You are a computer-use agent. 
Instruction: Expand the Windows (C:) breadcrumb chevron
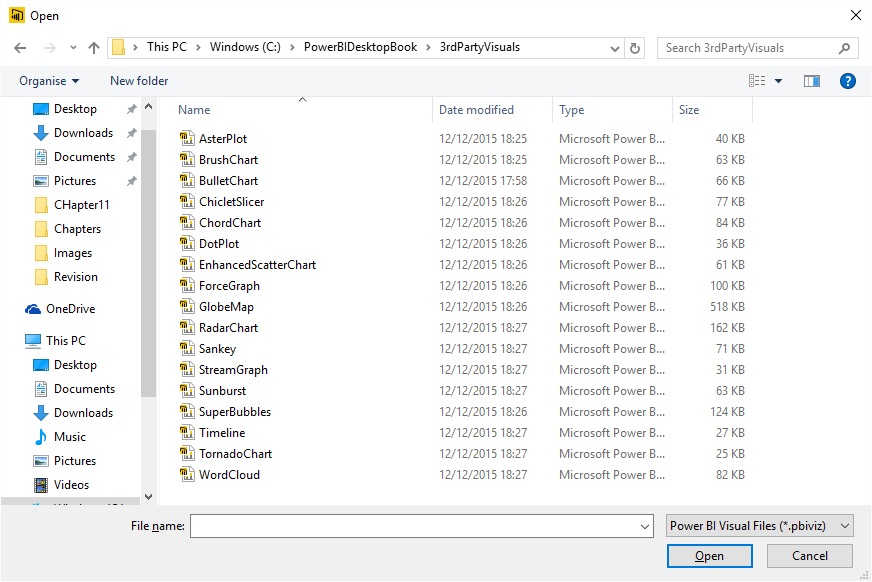292,48
